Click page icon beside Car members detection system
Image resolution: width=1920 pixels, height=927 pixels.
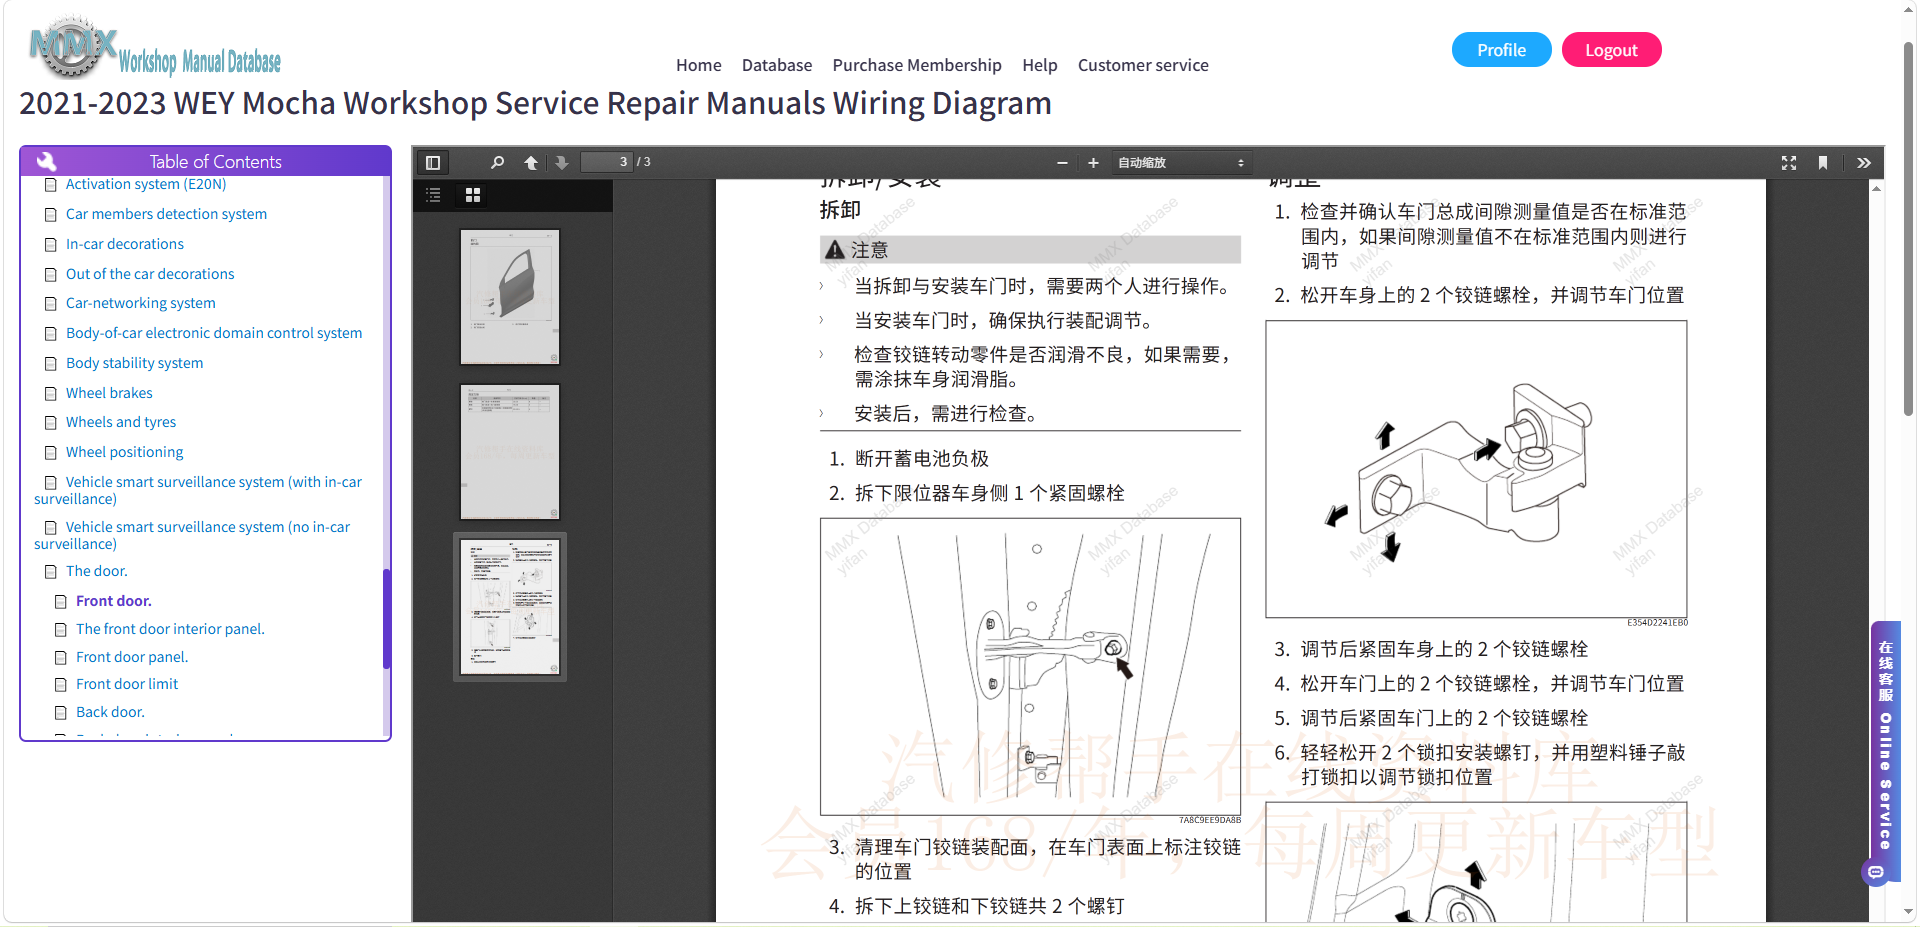51,215
